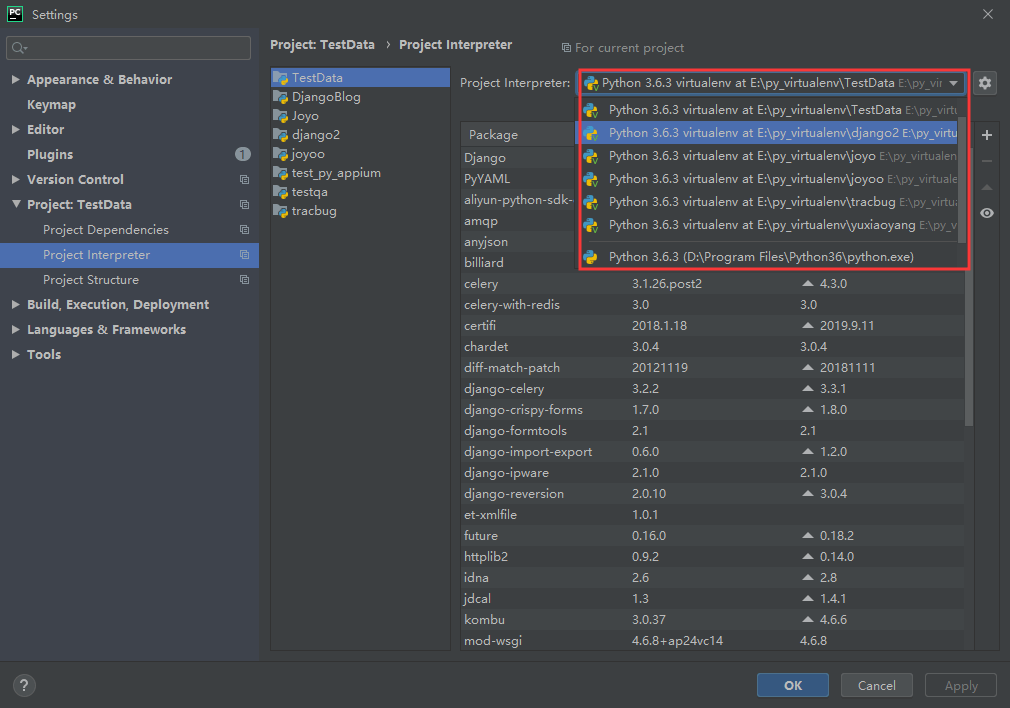The height and width of the screenshot is (708, 1010).
Task: Select the httplib2 package row
Action: coord(712,557)
